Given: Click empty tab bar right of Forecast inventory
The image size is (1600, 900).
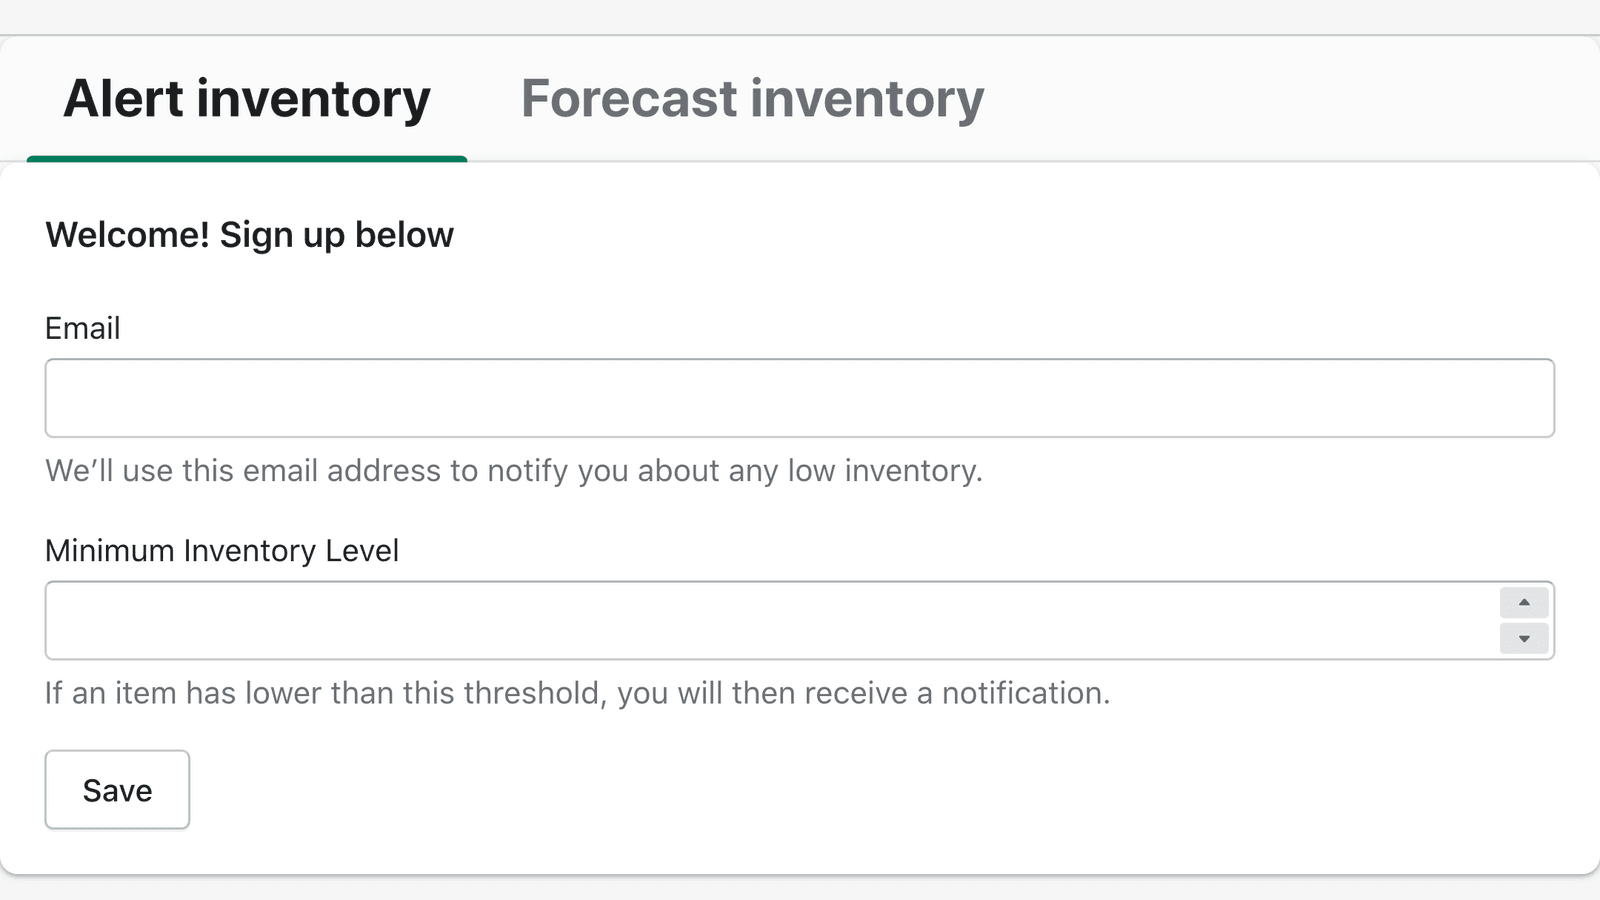Looking at the screenshot, I should [1290, 99].
